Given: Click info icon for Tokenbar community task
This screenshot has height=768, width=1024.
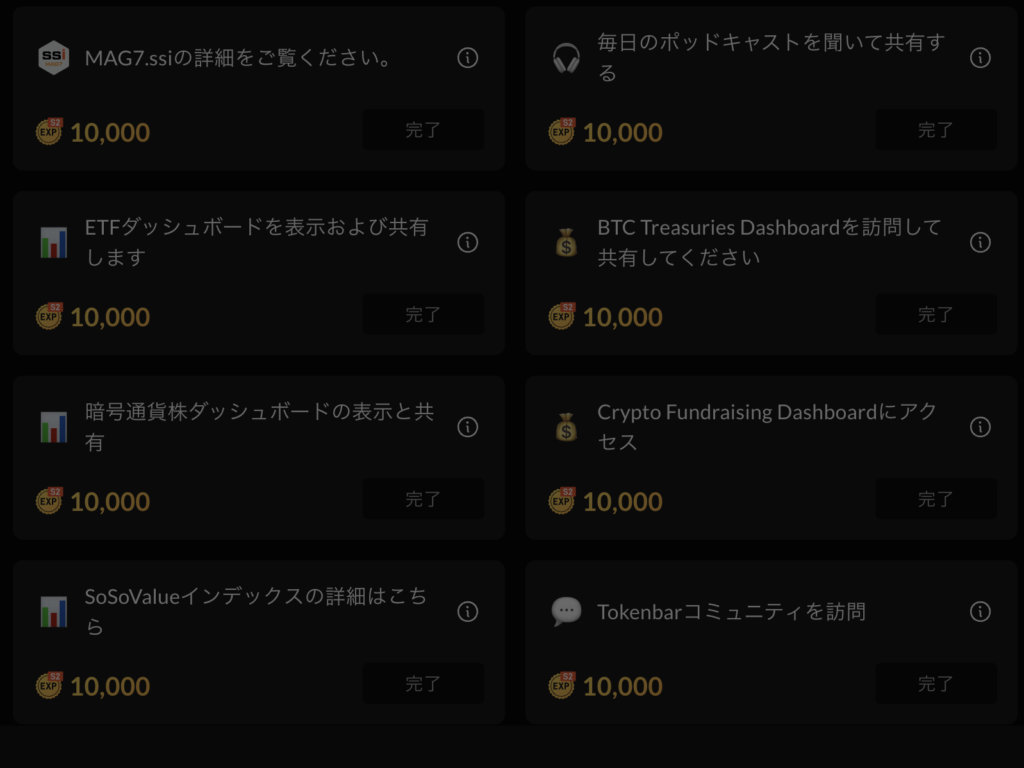Looking at the screenshot, I should [980, 611].
